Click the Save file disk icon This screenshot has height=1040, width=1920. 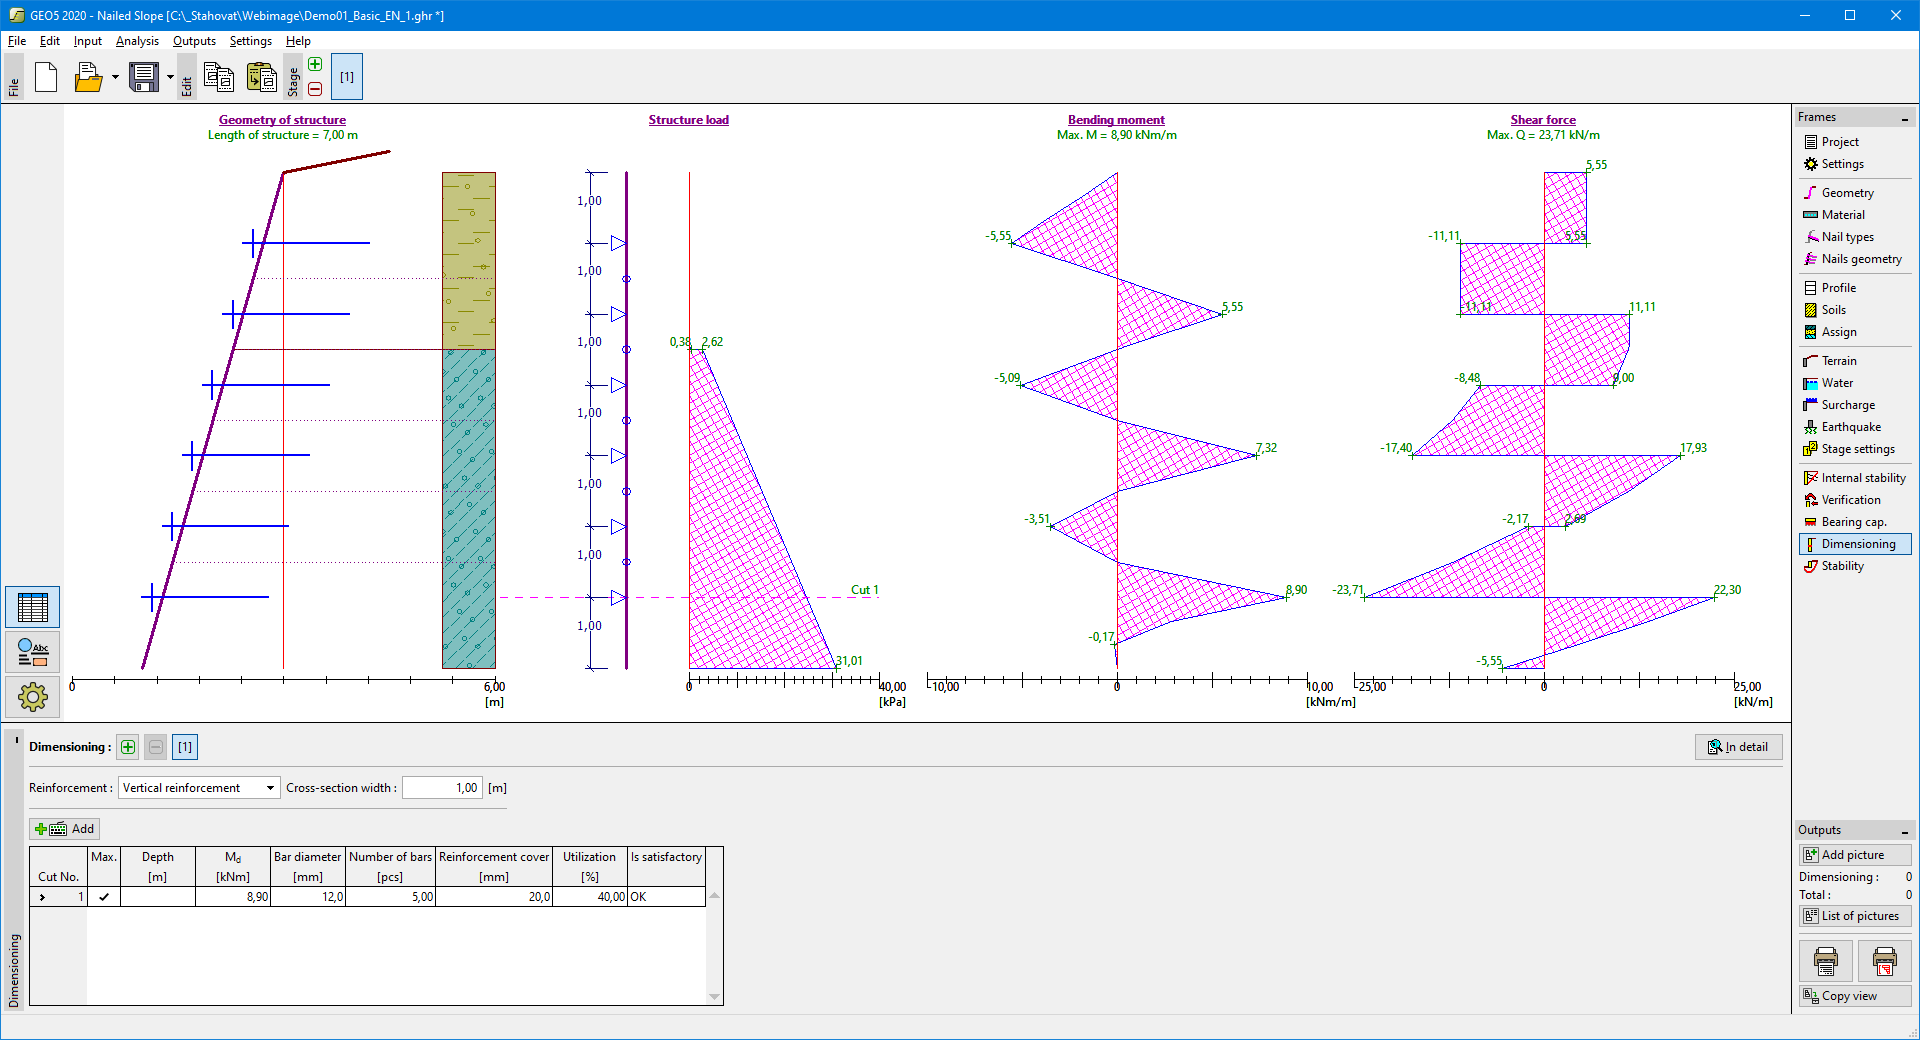tap(144, 77)
